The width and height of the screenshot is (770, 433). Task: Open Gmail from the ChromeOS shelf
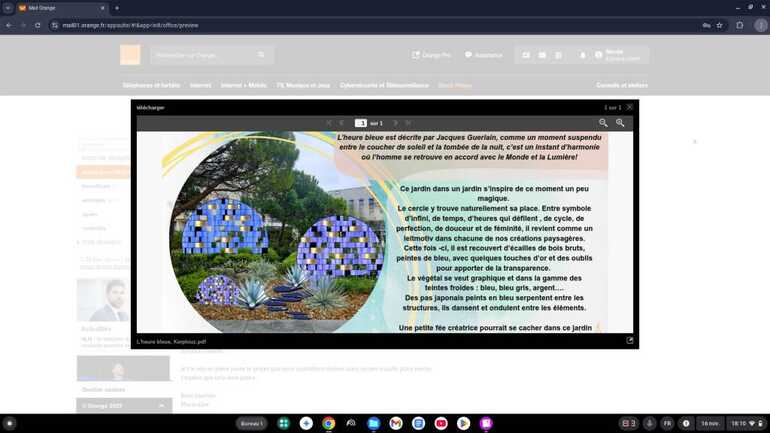396,424
